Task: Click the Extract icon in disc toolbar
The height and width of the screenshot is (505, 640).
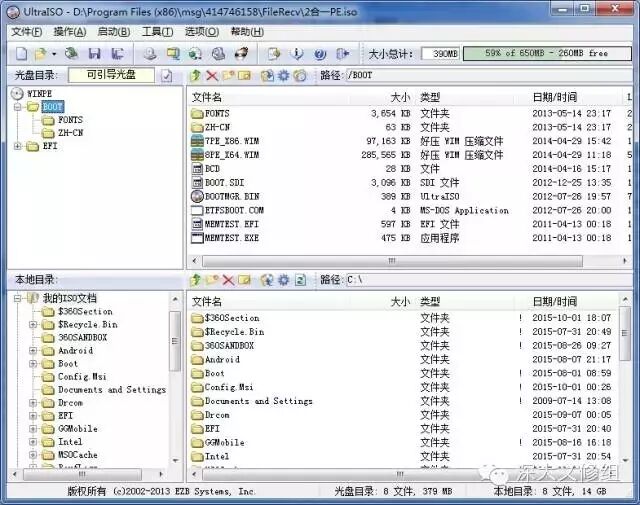Action: (x=267, y=75)
